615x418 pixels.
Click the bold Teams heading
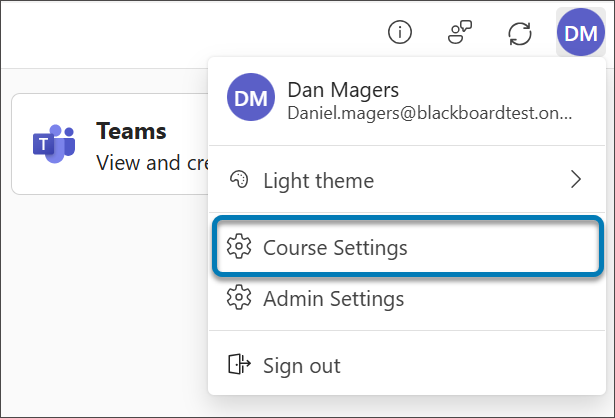131,131
